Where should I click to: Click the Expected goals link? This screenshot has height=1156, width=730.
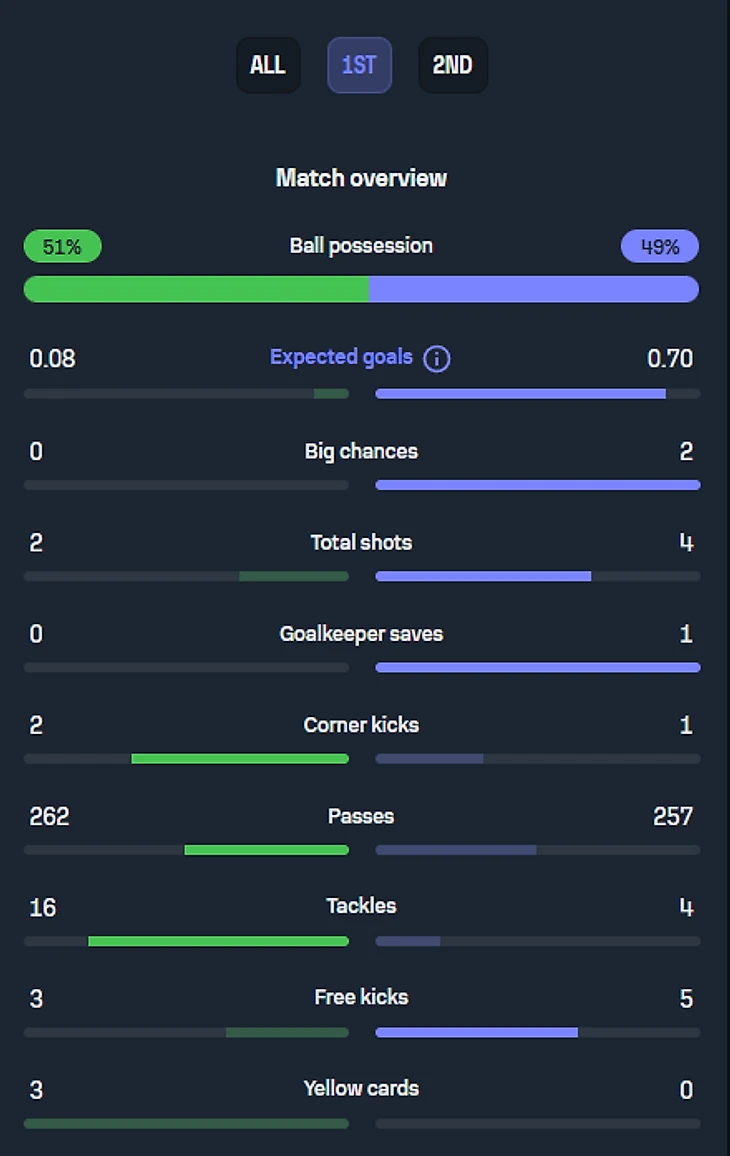pos(341,357)
